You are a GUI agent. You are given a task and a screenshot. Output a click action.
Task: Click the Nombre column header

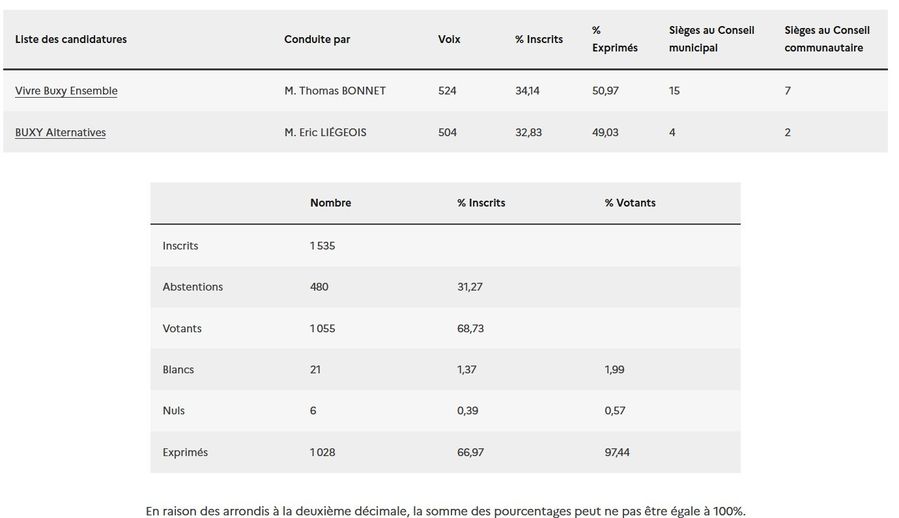tap(330, 203)
